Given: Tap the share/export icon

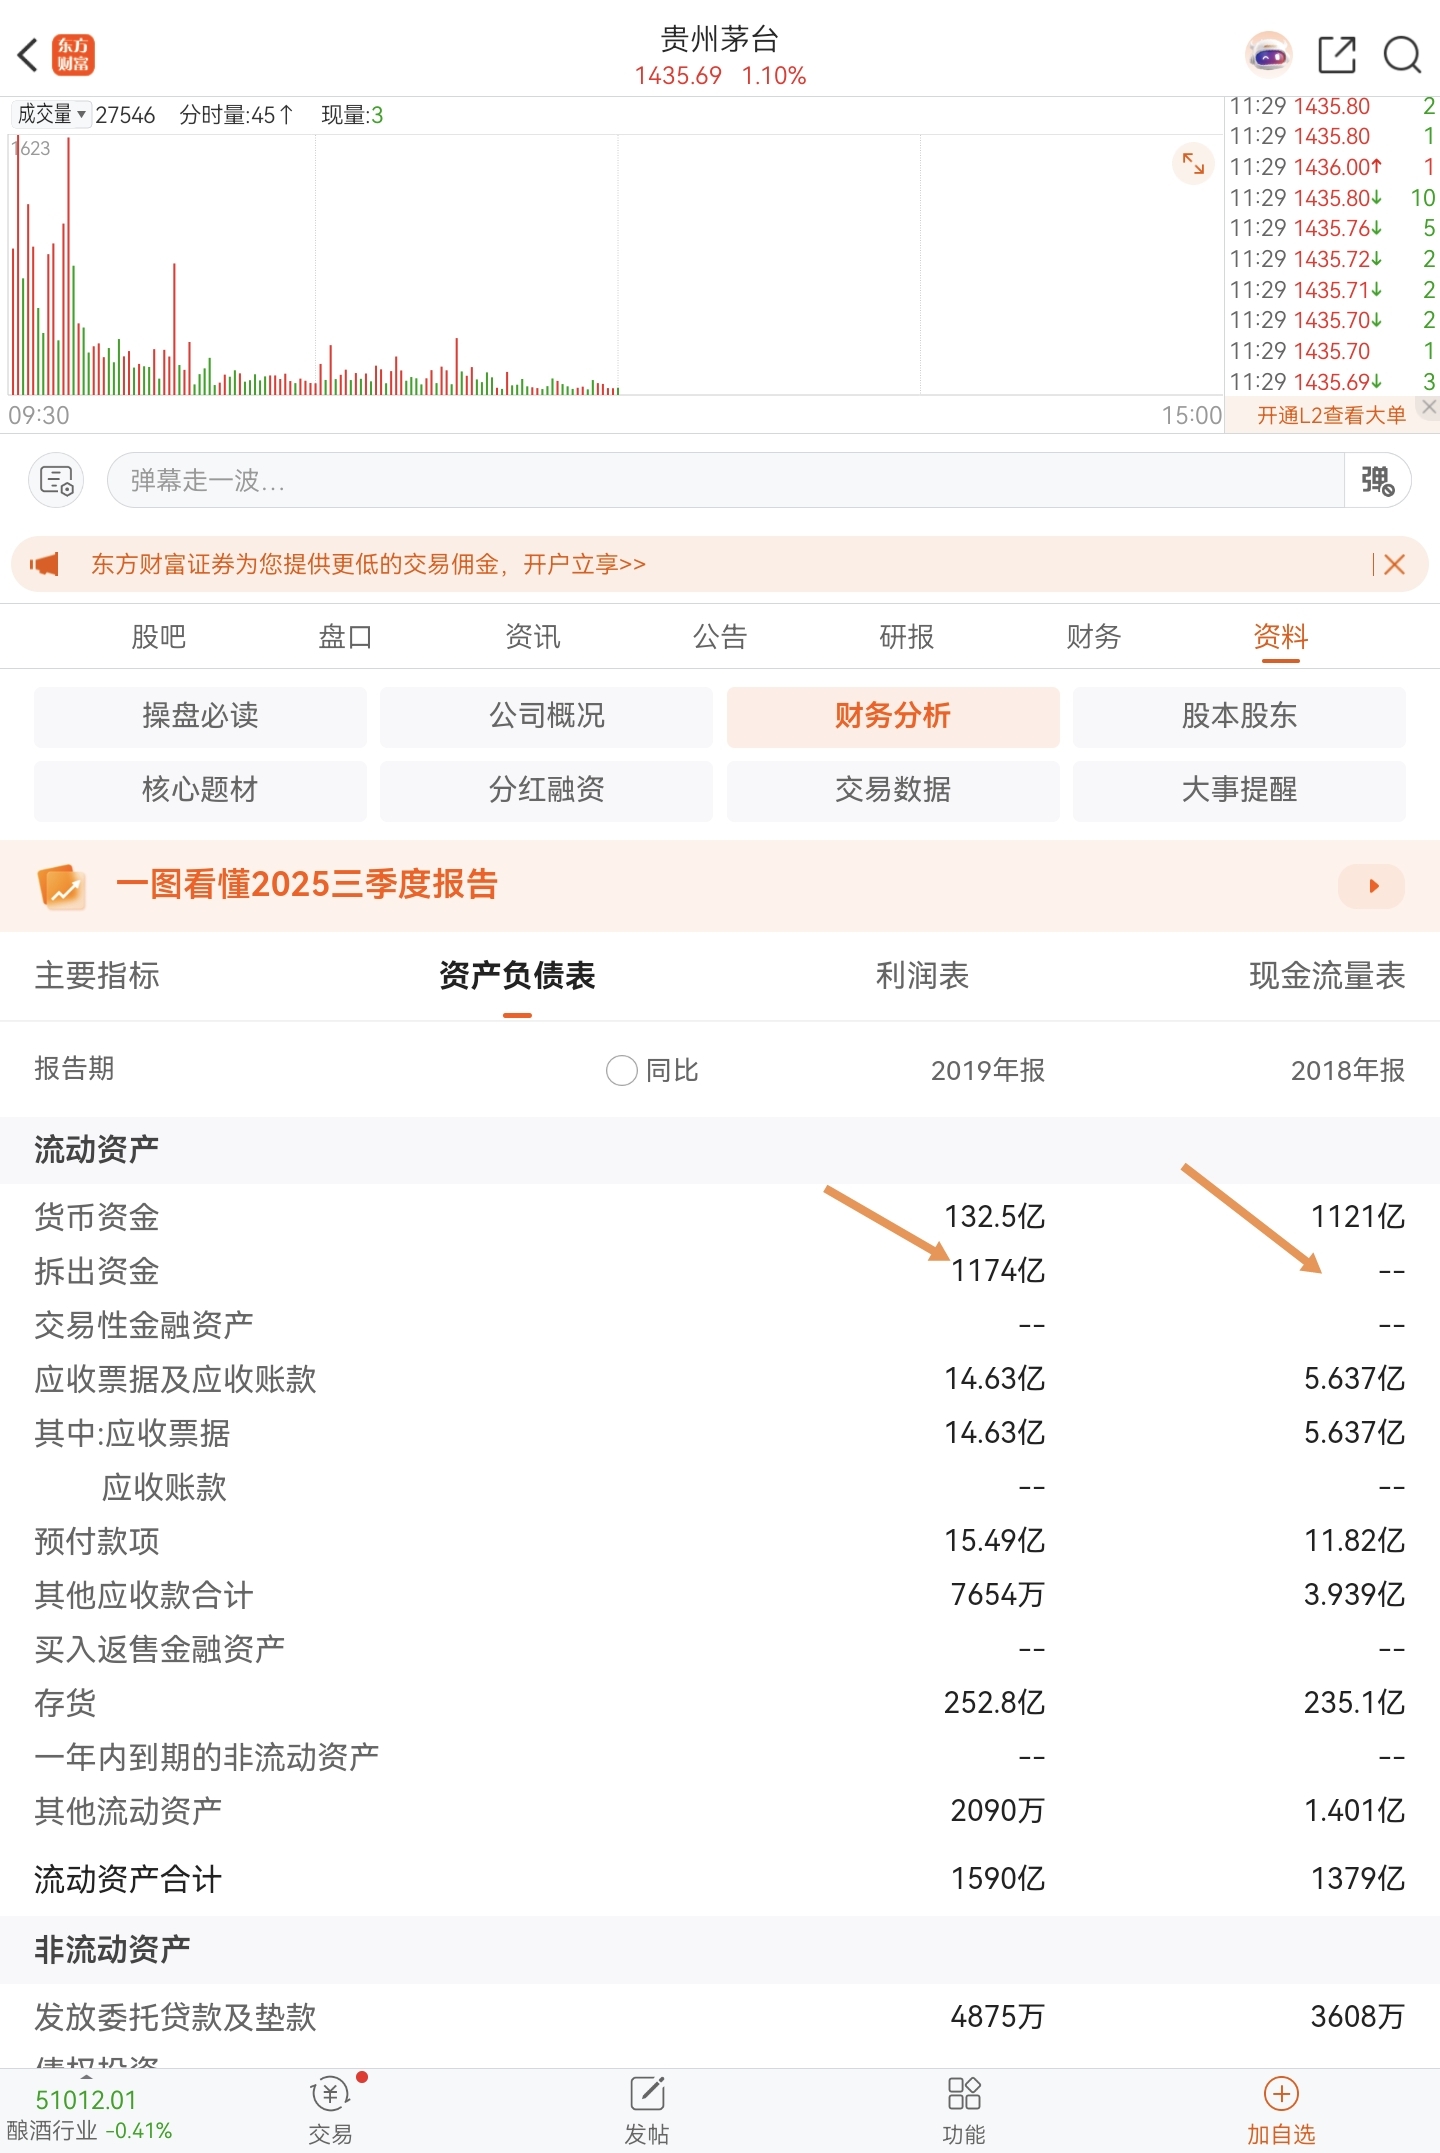Looking at the screenshot, I should tap(1336, 55).
